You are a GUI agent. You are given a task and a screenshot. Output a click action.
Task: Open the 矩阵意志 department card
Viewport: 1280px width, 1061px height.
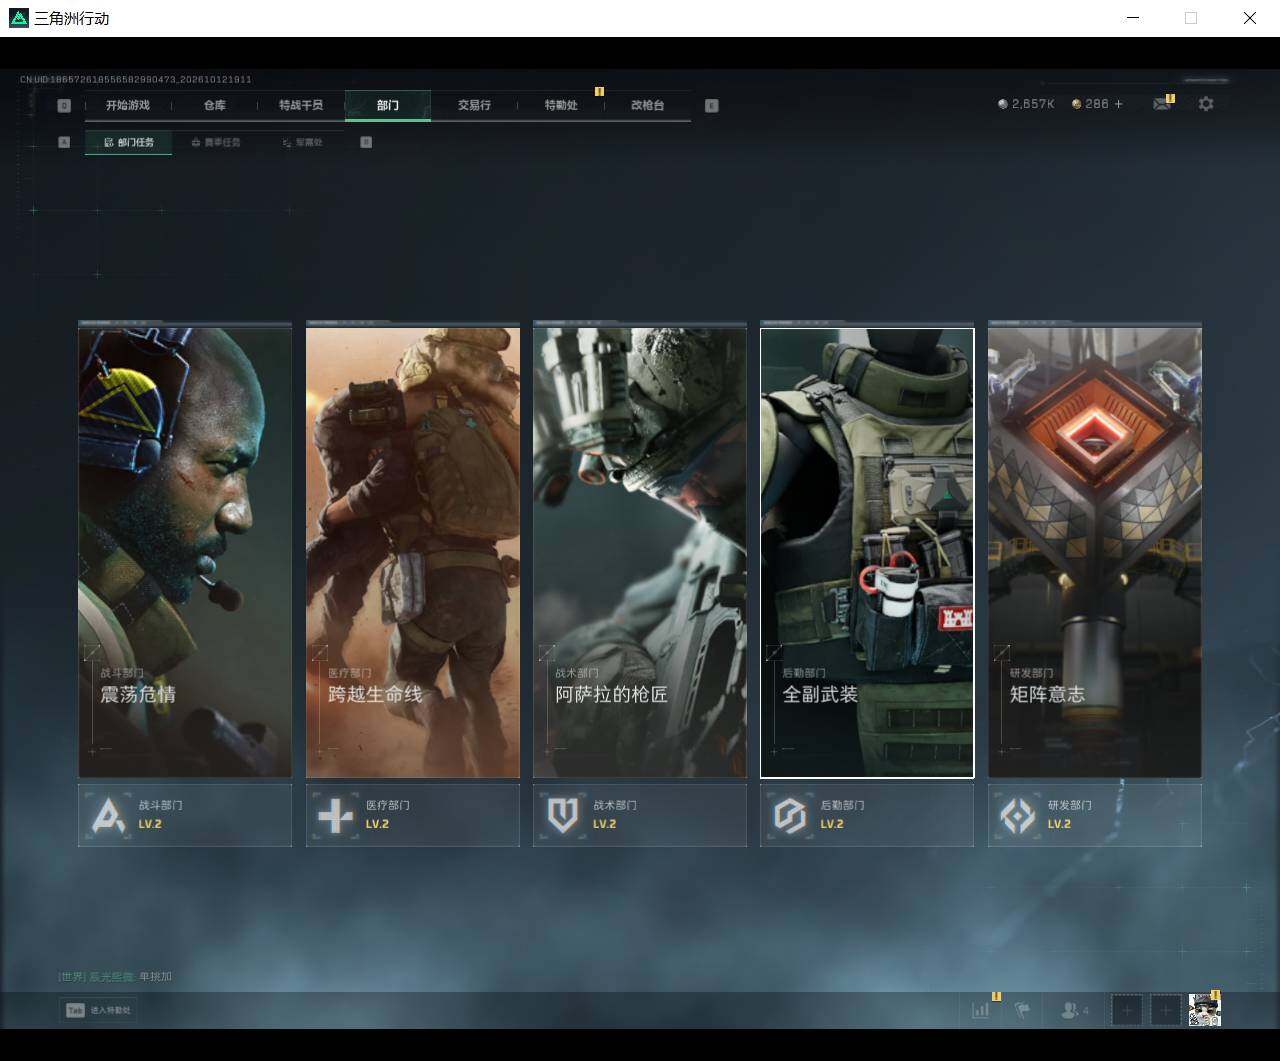[x=1095, y=552]
